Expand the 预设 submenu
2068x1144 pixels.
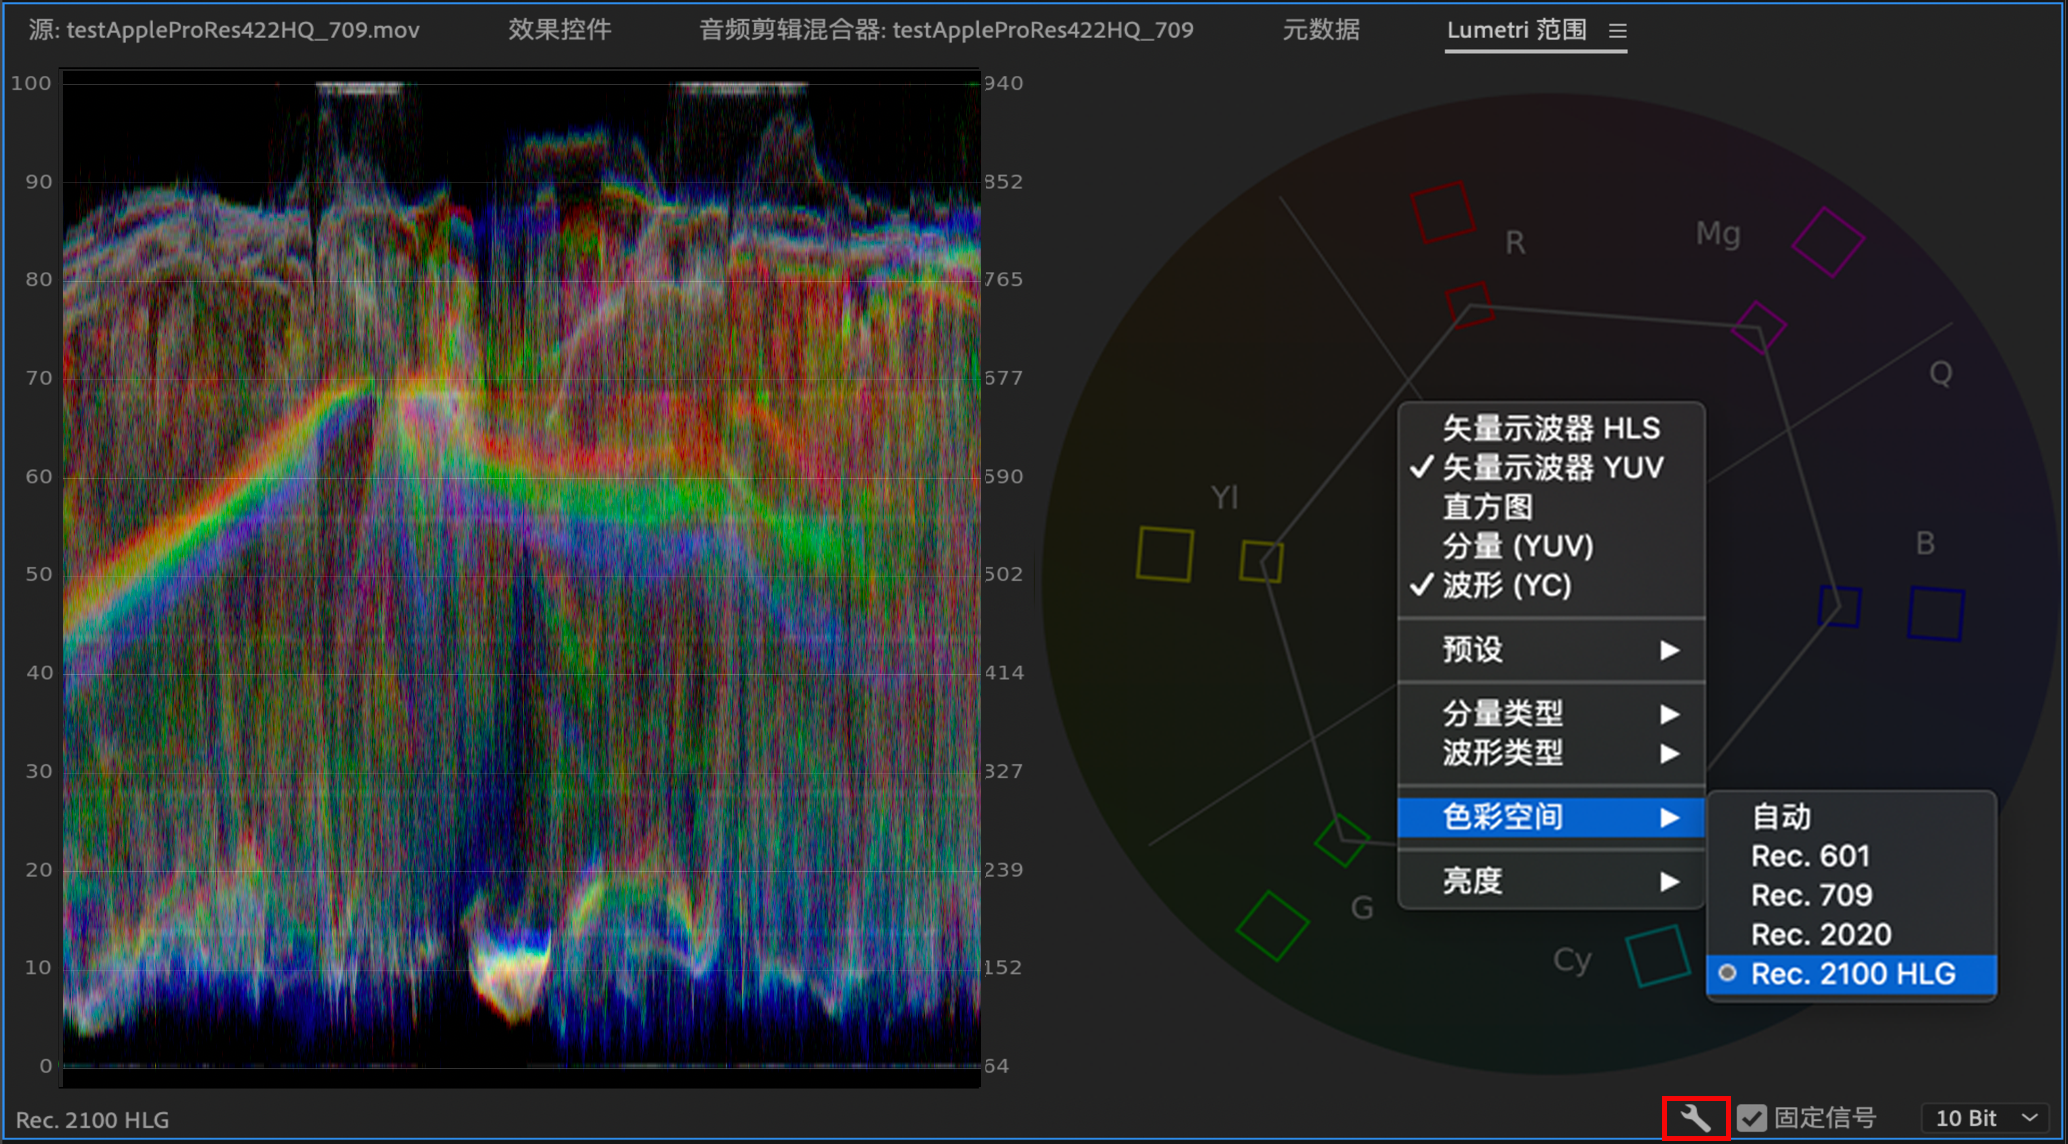[1550, 650]
